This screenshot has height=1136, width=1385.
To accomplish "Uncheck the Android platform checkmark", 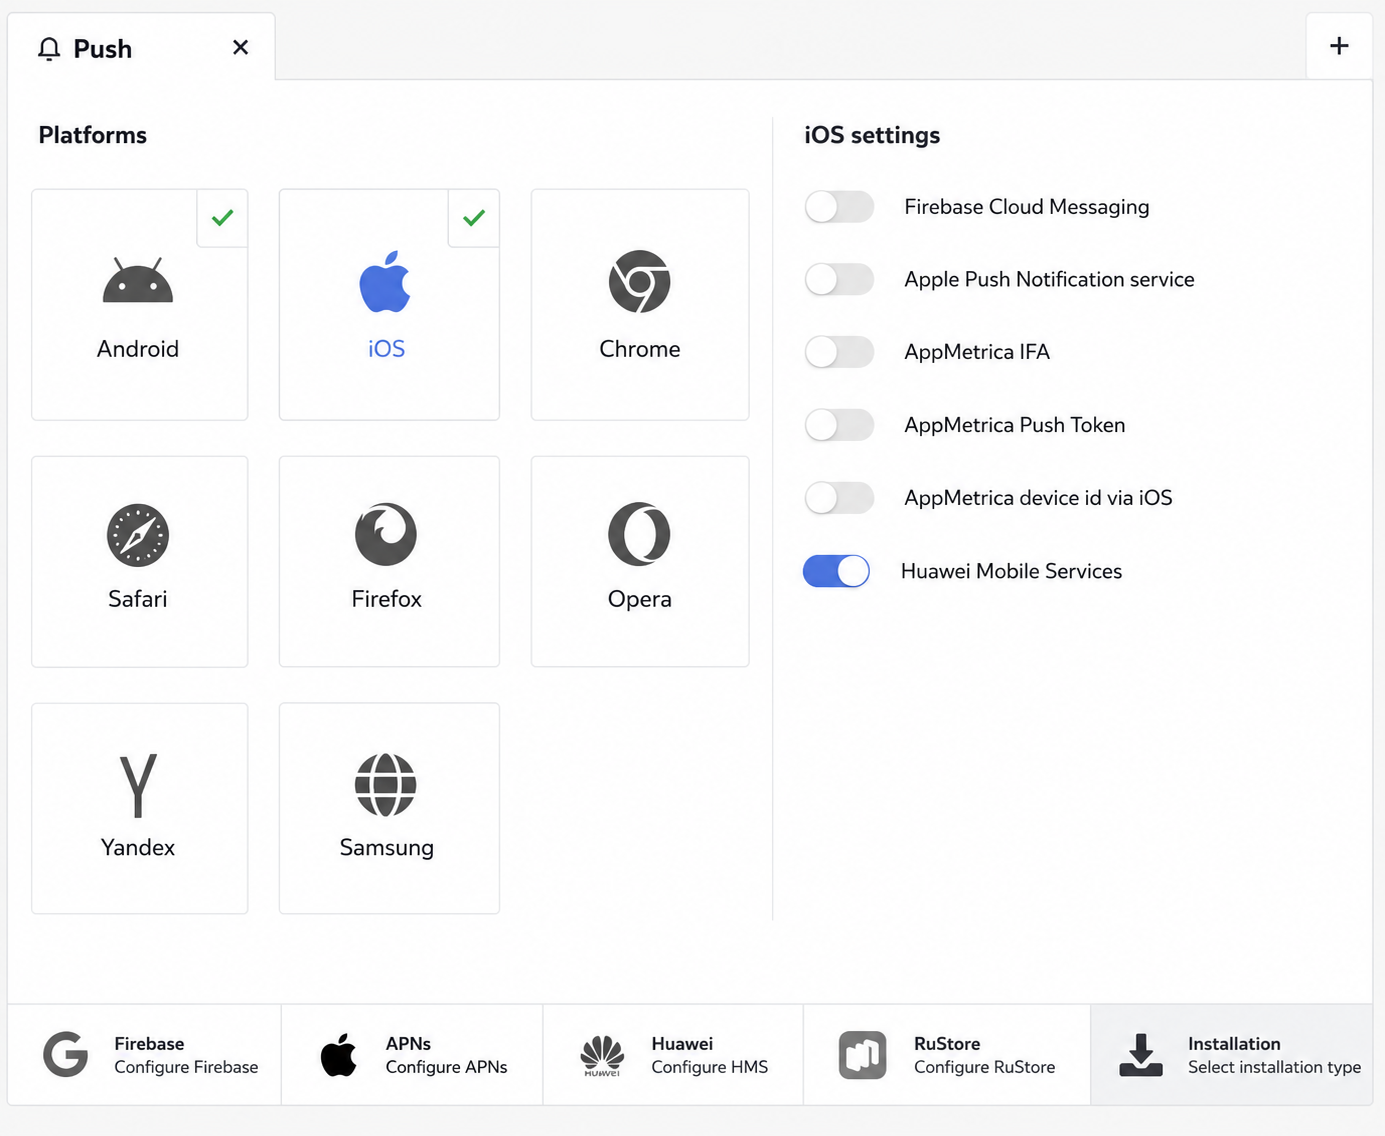I will point(222,218).
